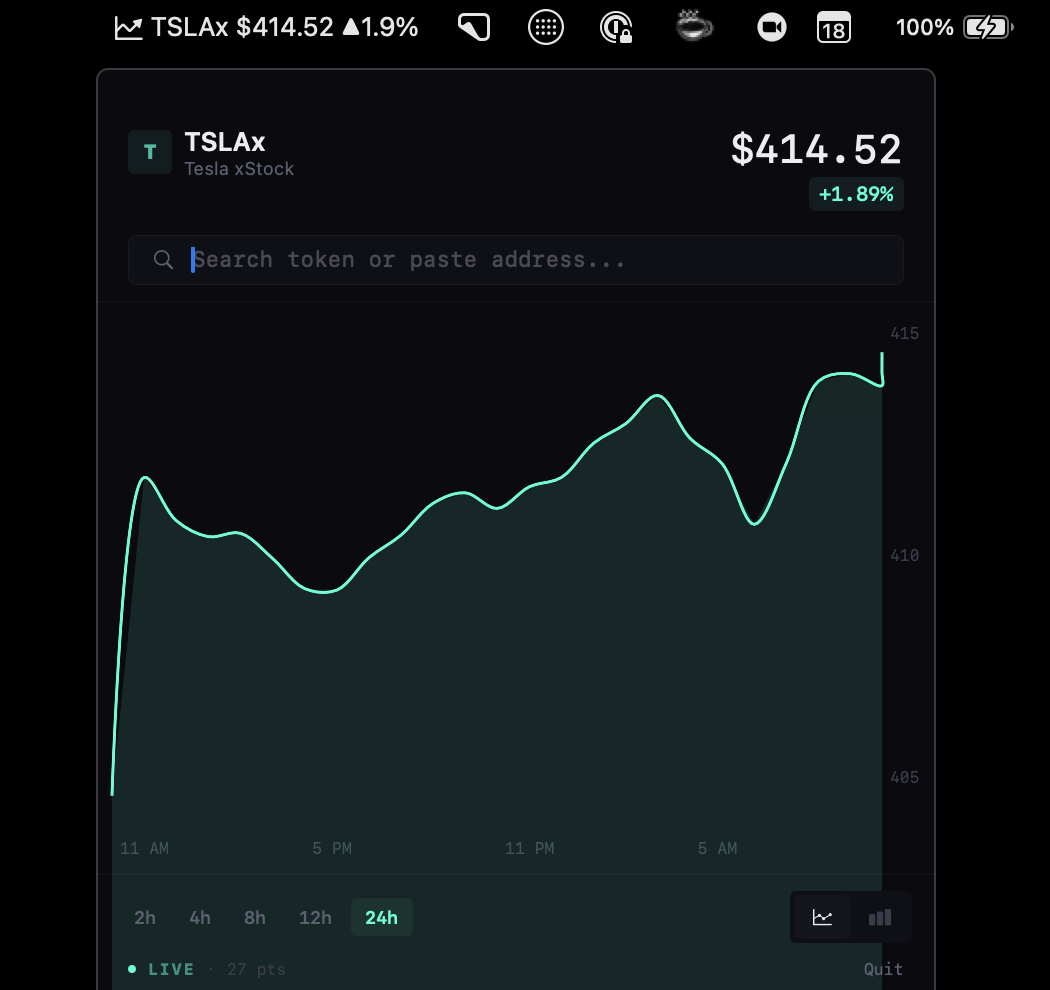
Task: Enable the bar chart display mode
Action: (880, 916)
